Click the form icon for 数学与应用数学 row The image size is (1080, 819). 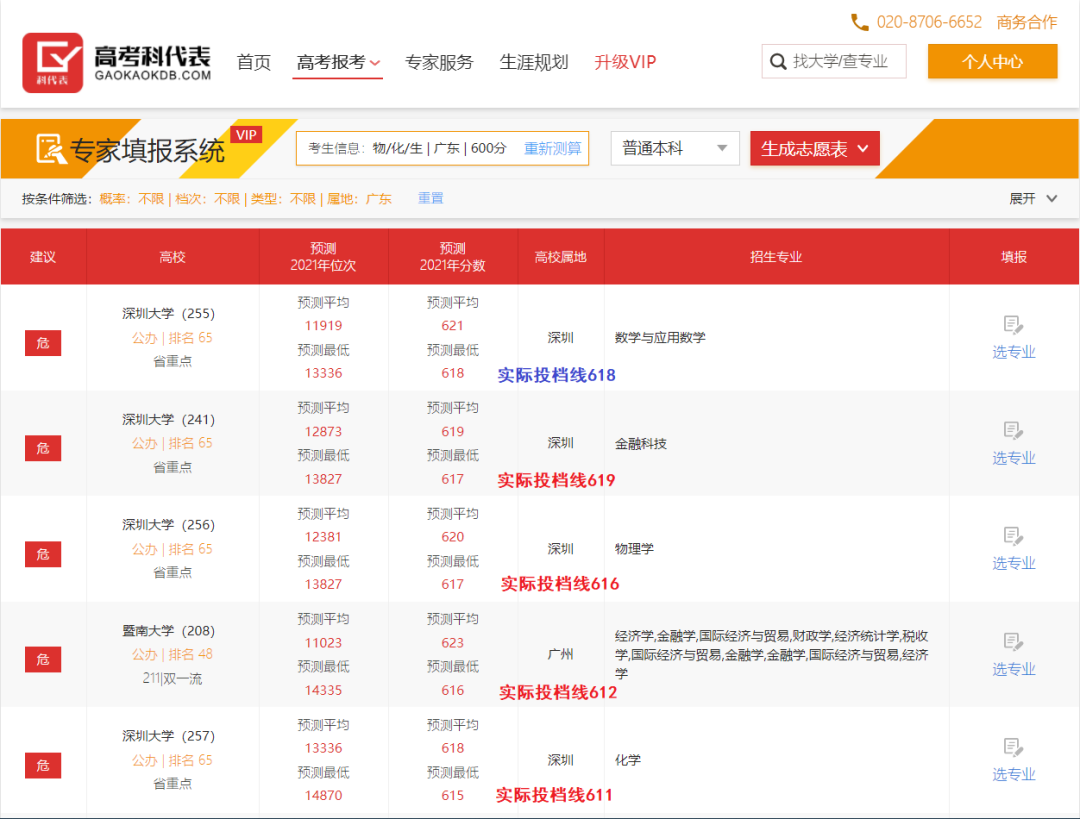[1012, 324]
